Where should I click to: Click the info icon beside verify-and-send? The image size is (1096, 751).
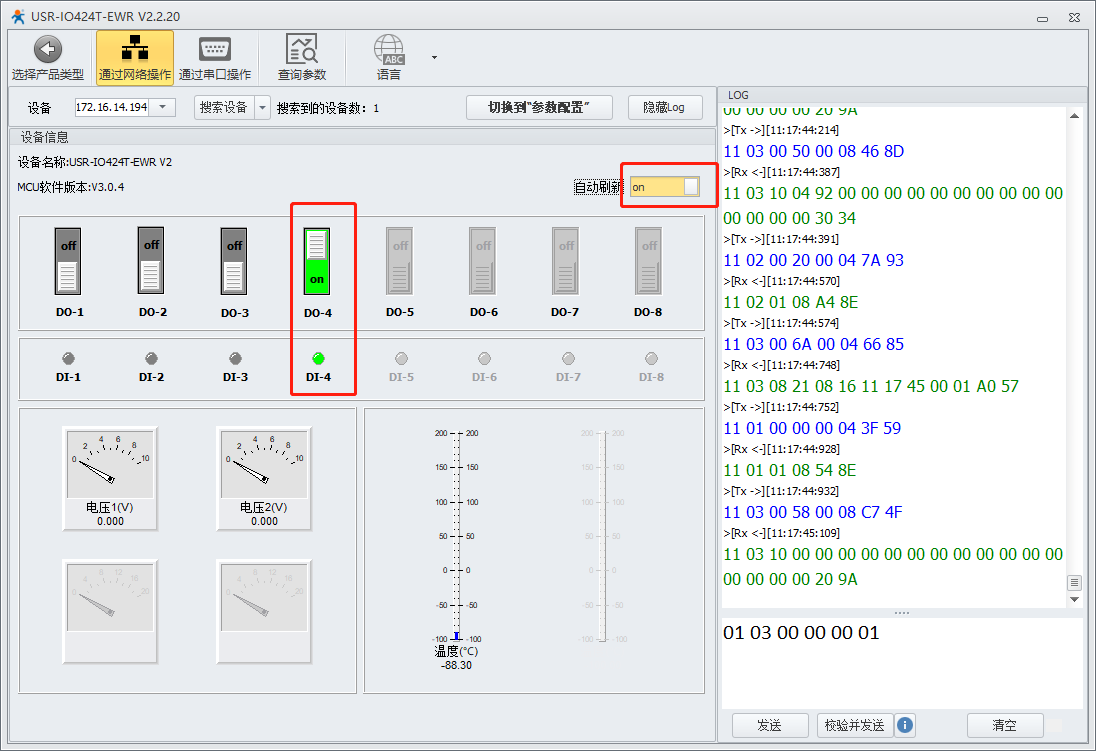coord(904,725)
